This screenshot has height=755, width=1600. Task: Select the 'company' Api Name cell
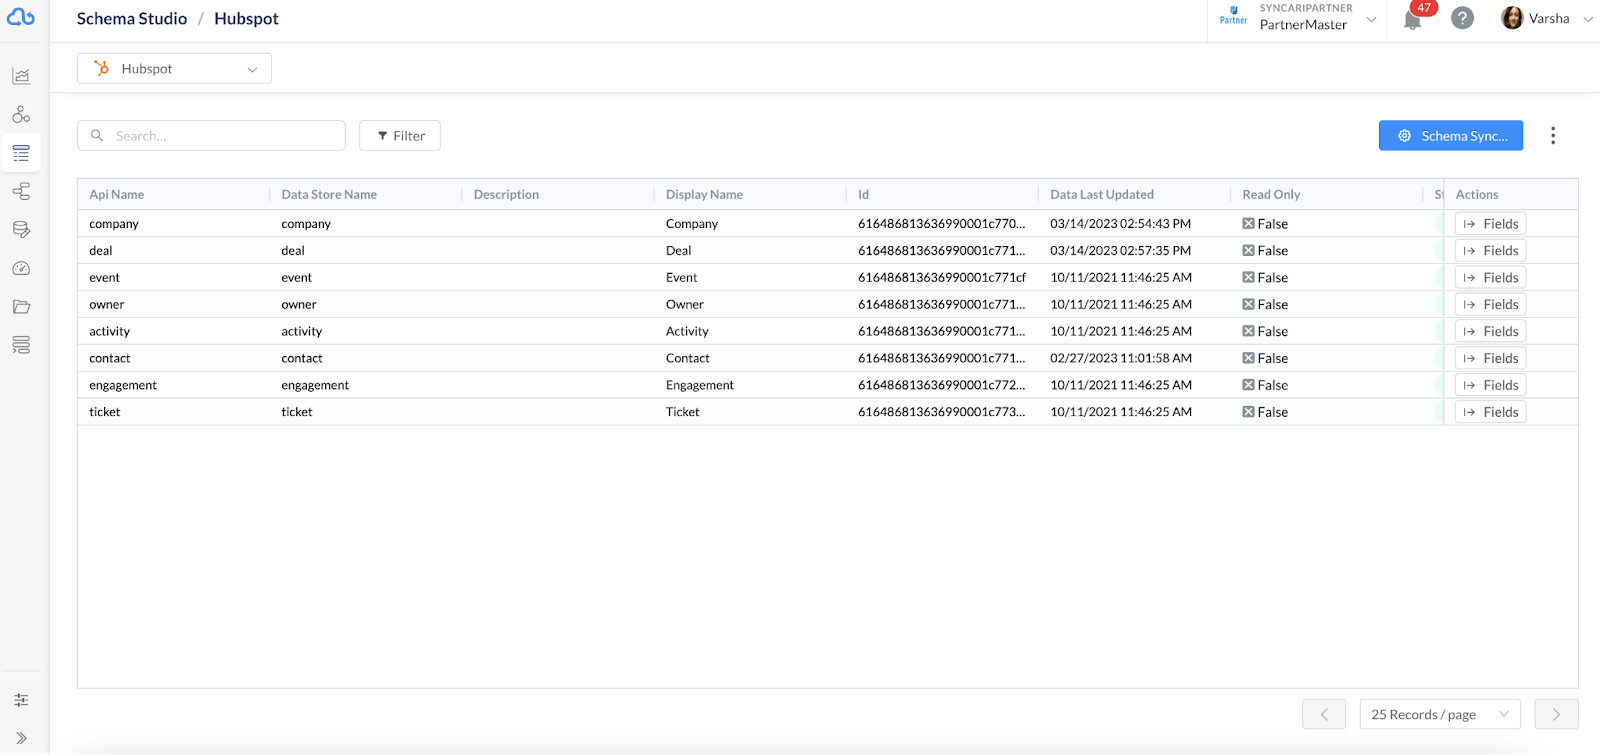tap(114, 224)
